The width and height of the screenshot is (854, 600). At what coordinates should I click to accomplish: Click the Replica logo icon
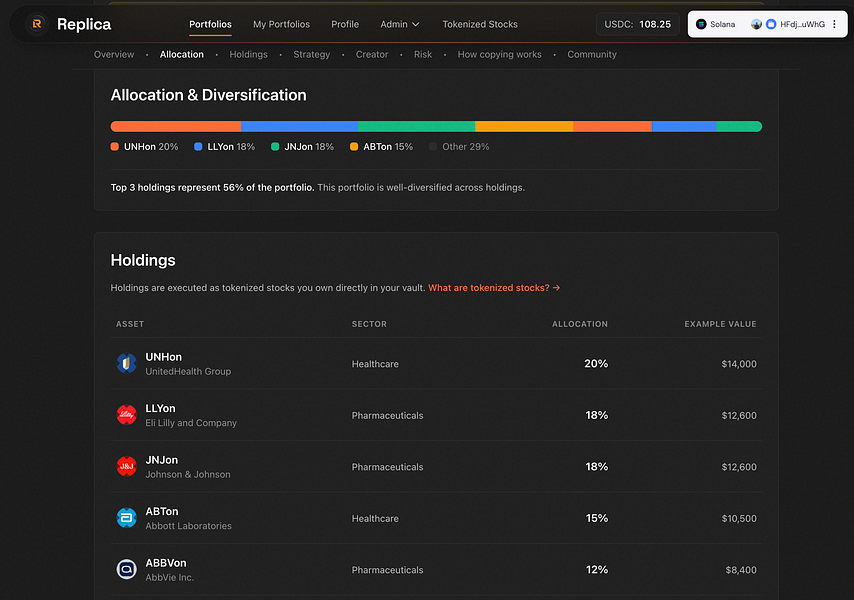point(37,24)
